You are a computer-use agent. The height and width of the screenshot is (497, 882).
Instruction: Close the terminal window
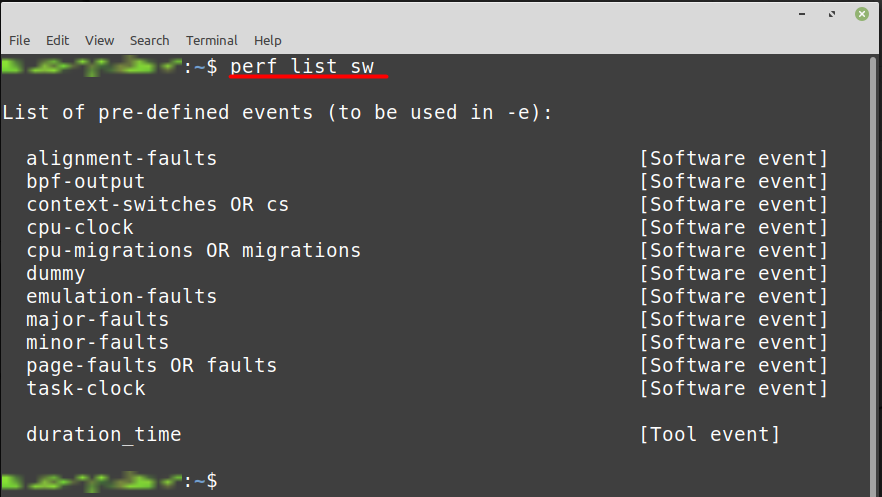[x=862, y=13]
